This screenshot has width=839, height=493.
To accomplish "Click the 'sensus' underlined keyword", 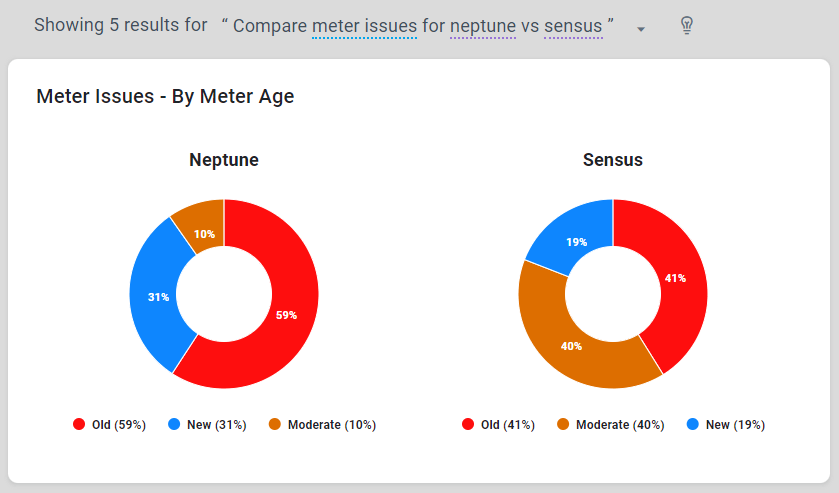I will pyautogui.click(x=573, y=25).
